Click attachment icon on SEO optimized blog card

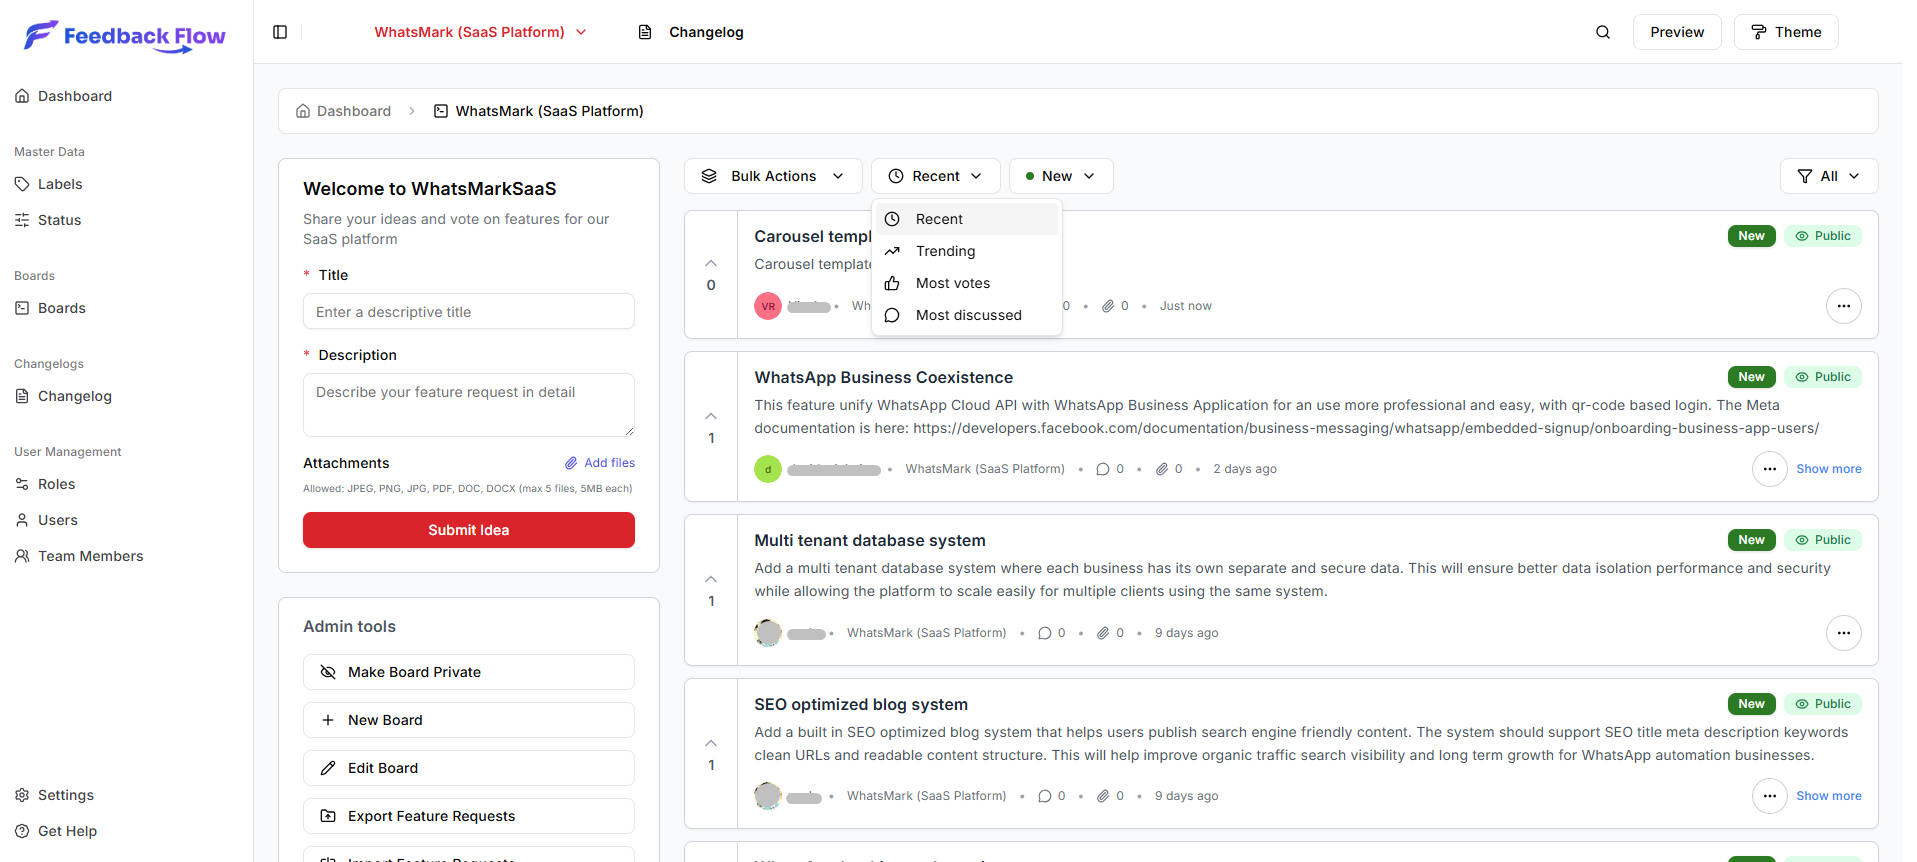click(x=1103, y=796)
